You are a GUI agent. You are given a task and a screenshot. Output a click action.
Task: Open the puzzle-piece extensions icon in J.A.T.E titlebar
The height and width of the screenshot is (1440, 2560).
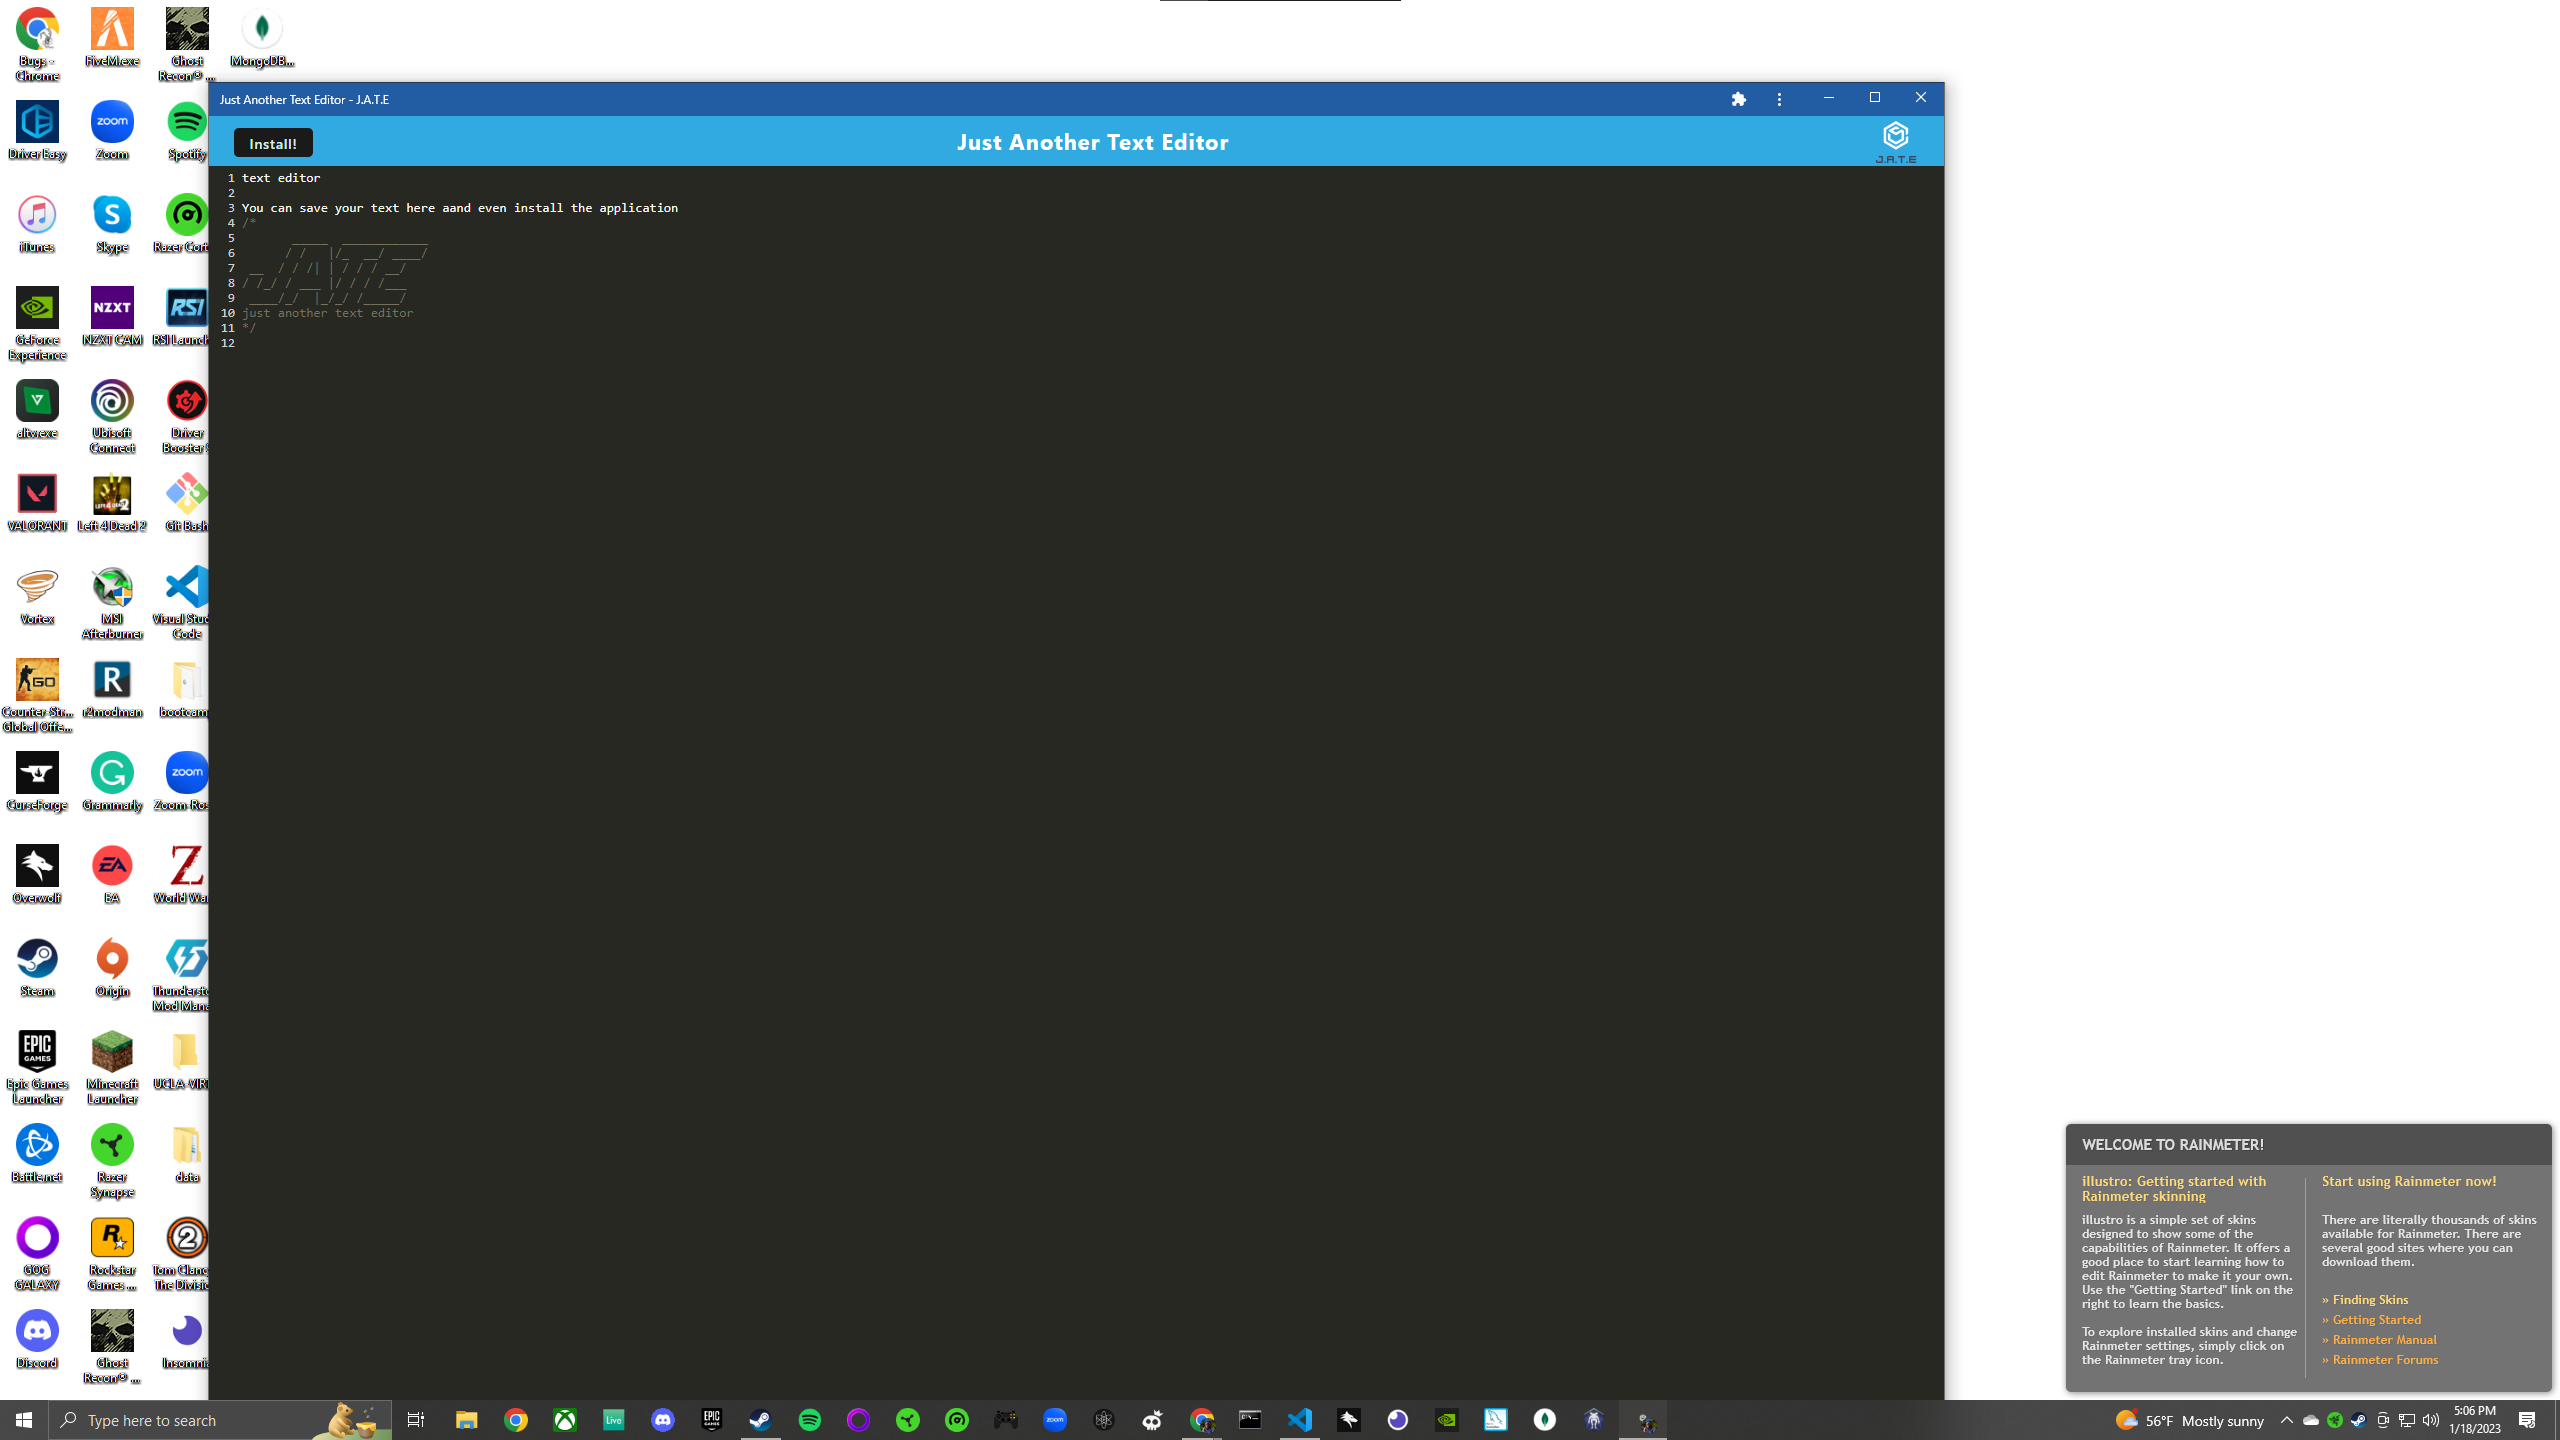coord(1738,99)
